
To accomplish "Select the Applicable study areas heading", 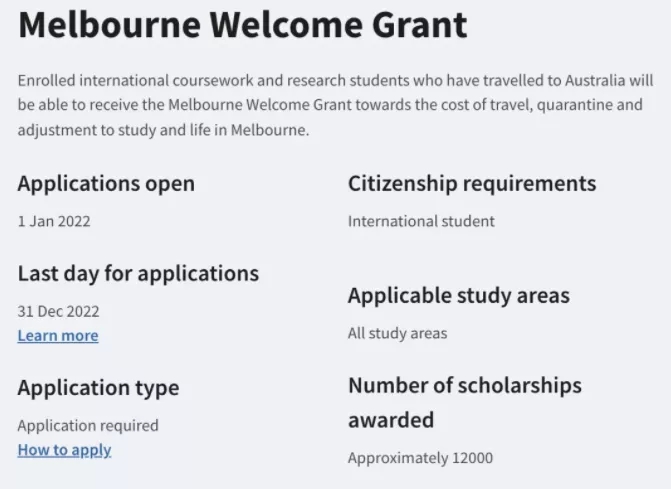I will pyautogui.click(x=459, y=296).
